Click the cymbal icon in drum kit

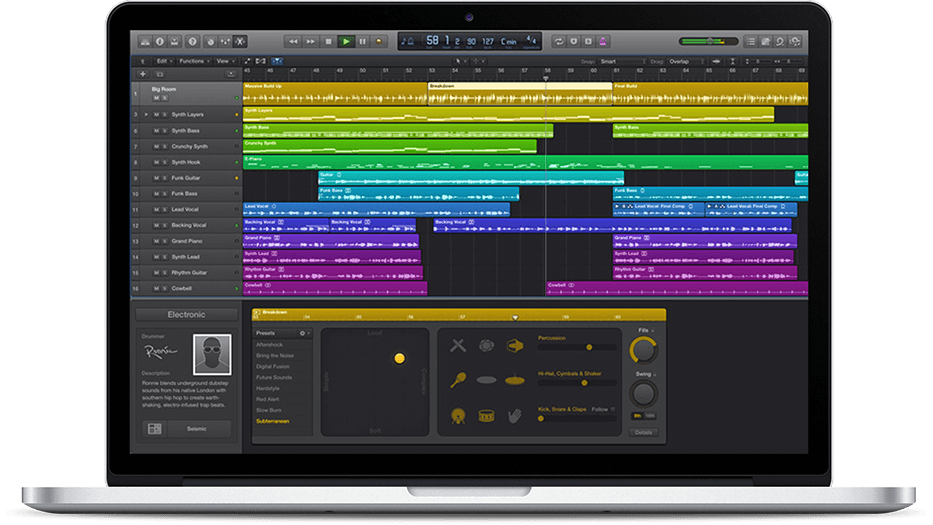[515, 380]
